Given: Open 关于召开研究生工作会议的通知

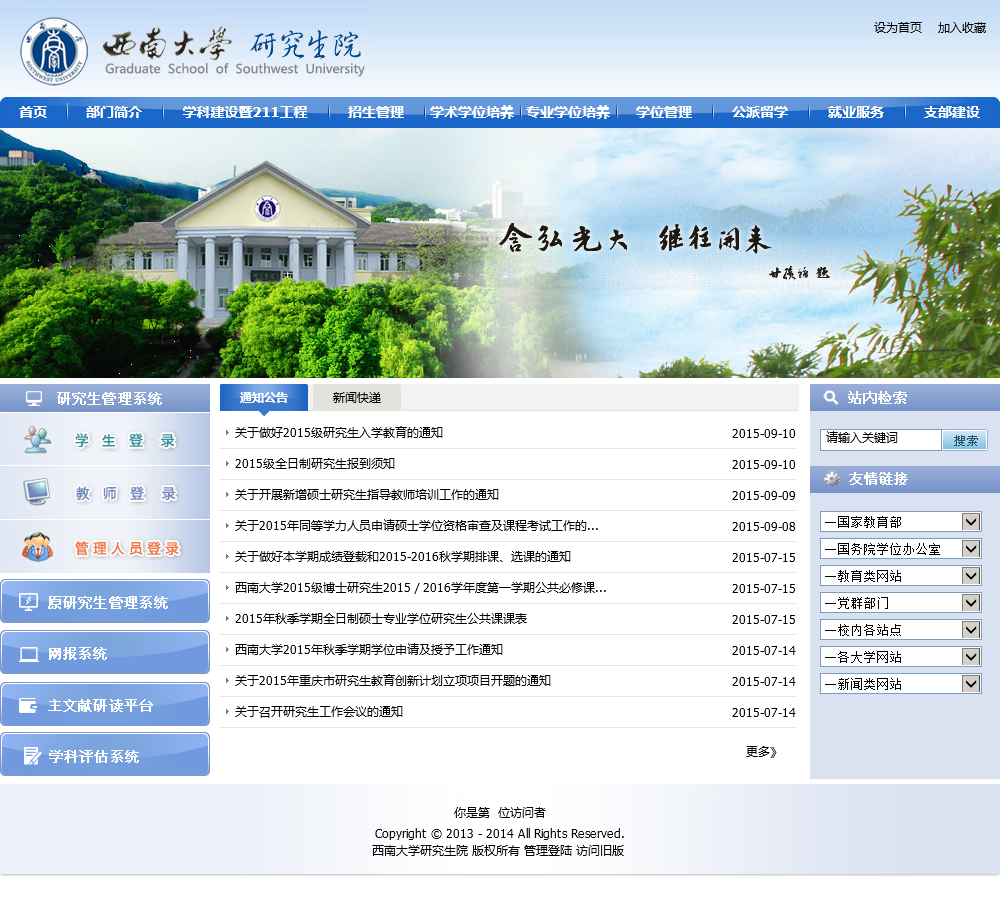Looking at the screenshot, I should coord(318,712).
